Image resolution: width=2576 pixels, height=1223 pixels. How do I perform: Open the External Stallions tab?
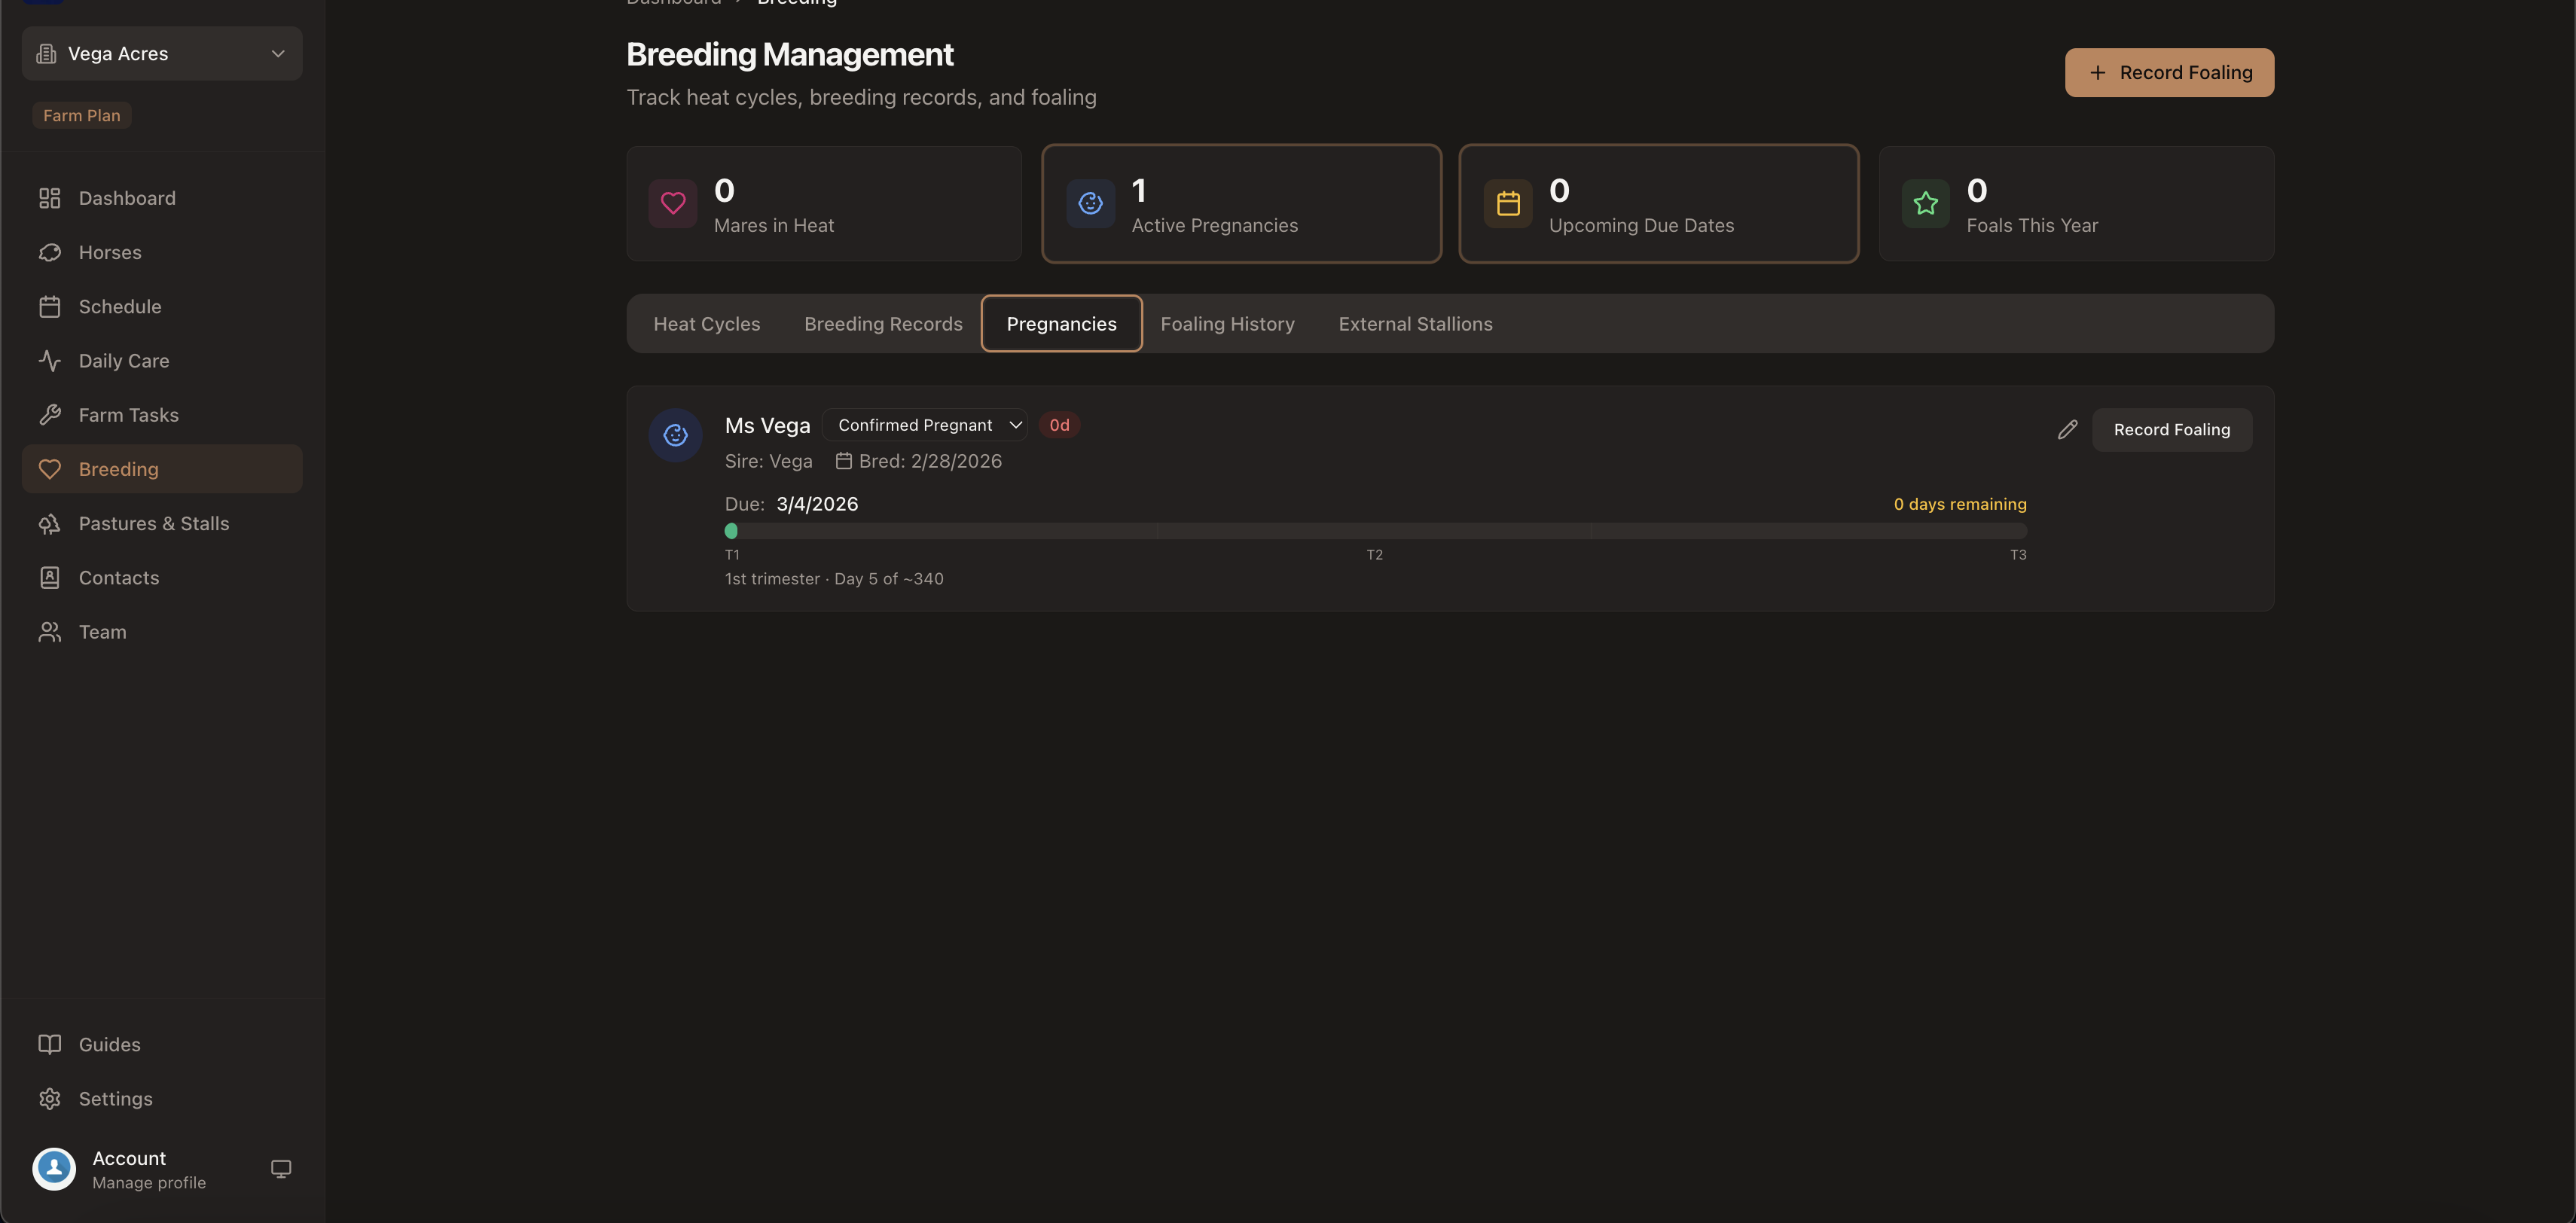click(1414, 323)
